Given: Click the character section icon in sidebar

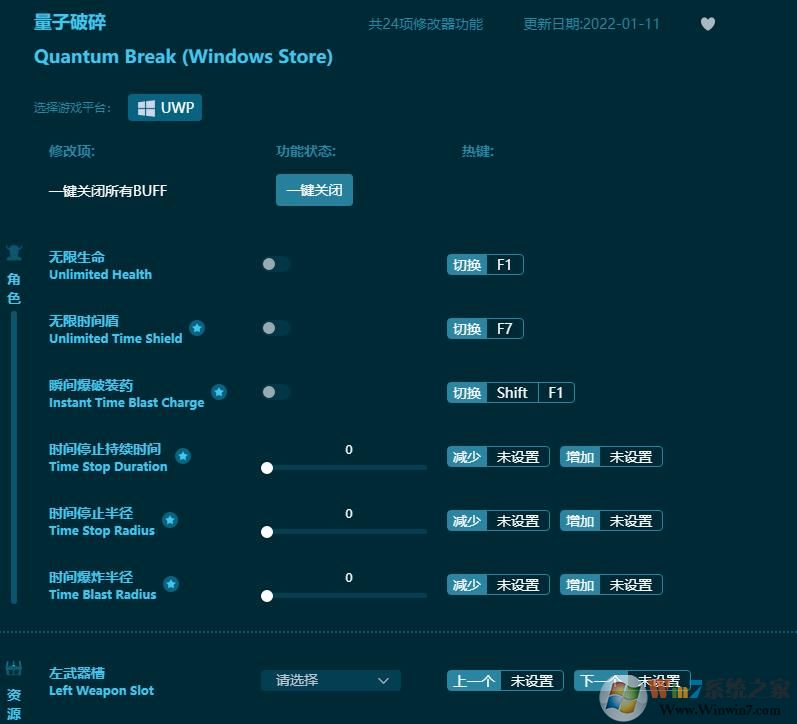Looking at the screenshot, I should click(14, 253).
